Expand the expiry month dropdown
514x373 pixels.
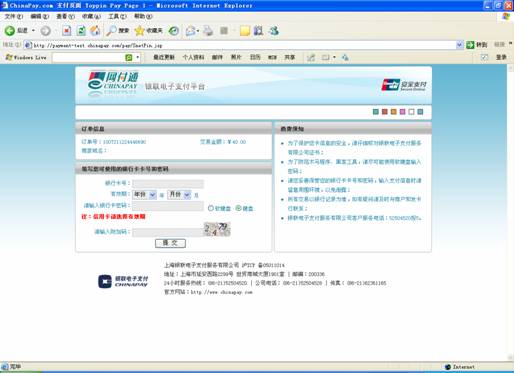coord(179,194)
